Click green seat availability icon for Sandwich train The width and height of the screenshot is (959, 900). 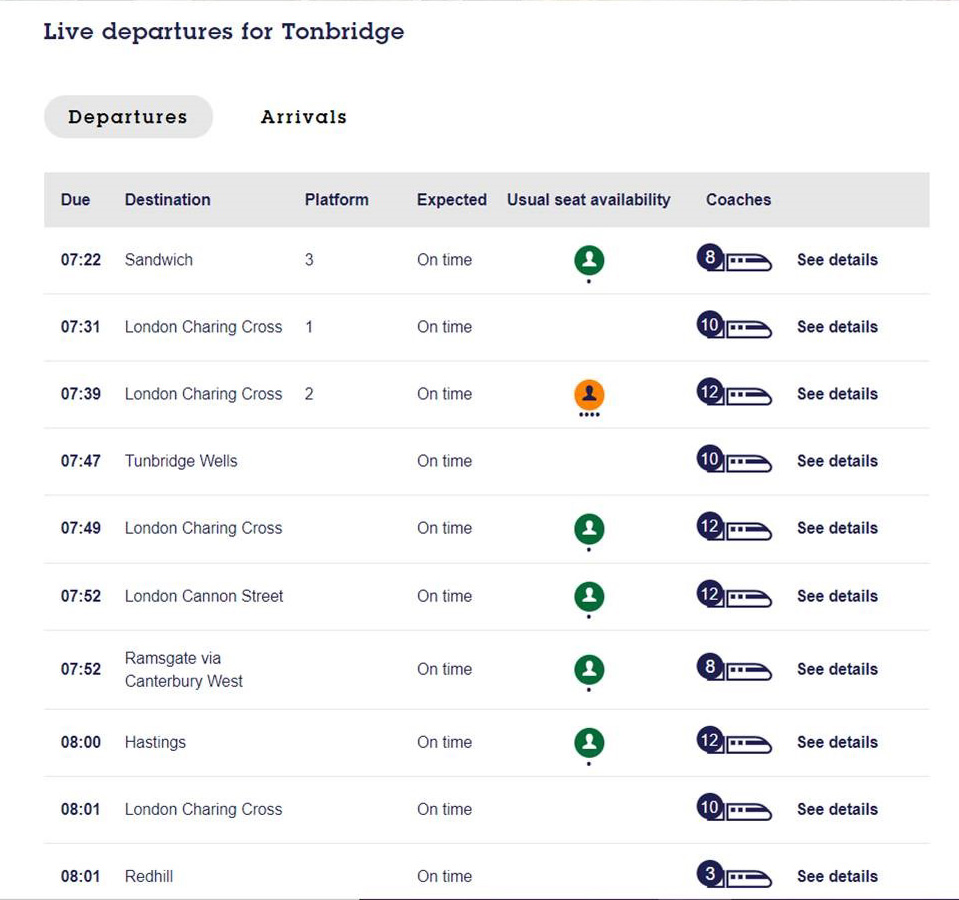[589, 260]
